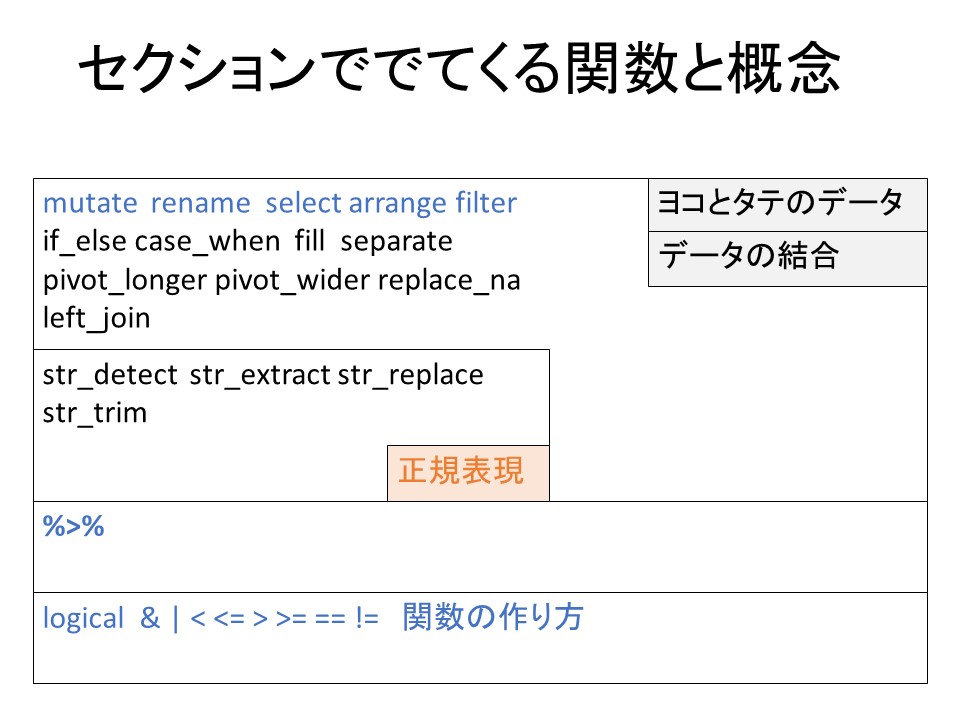960x720 pixels.
Task: Click the blue word mutate
Action: [x=90, y=204]
